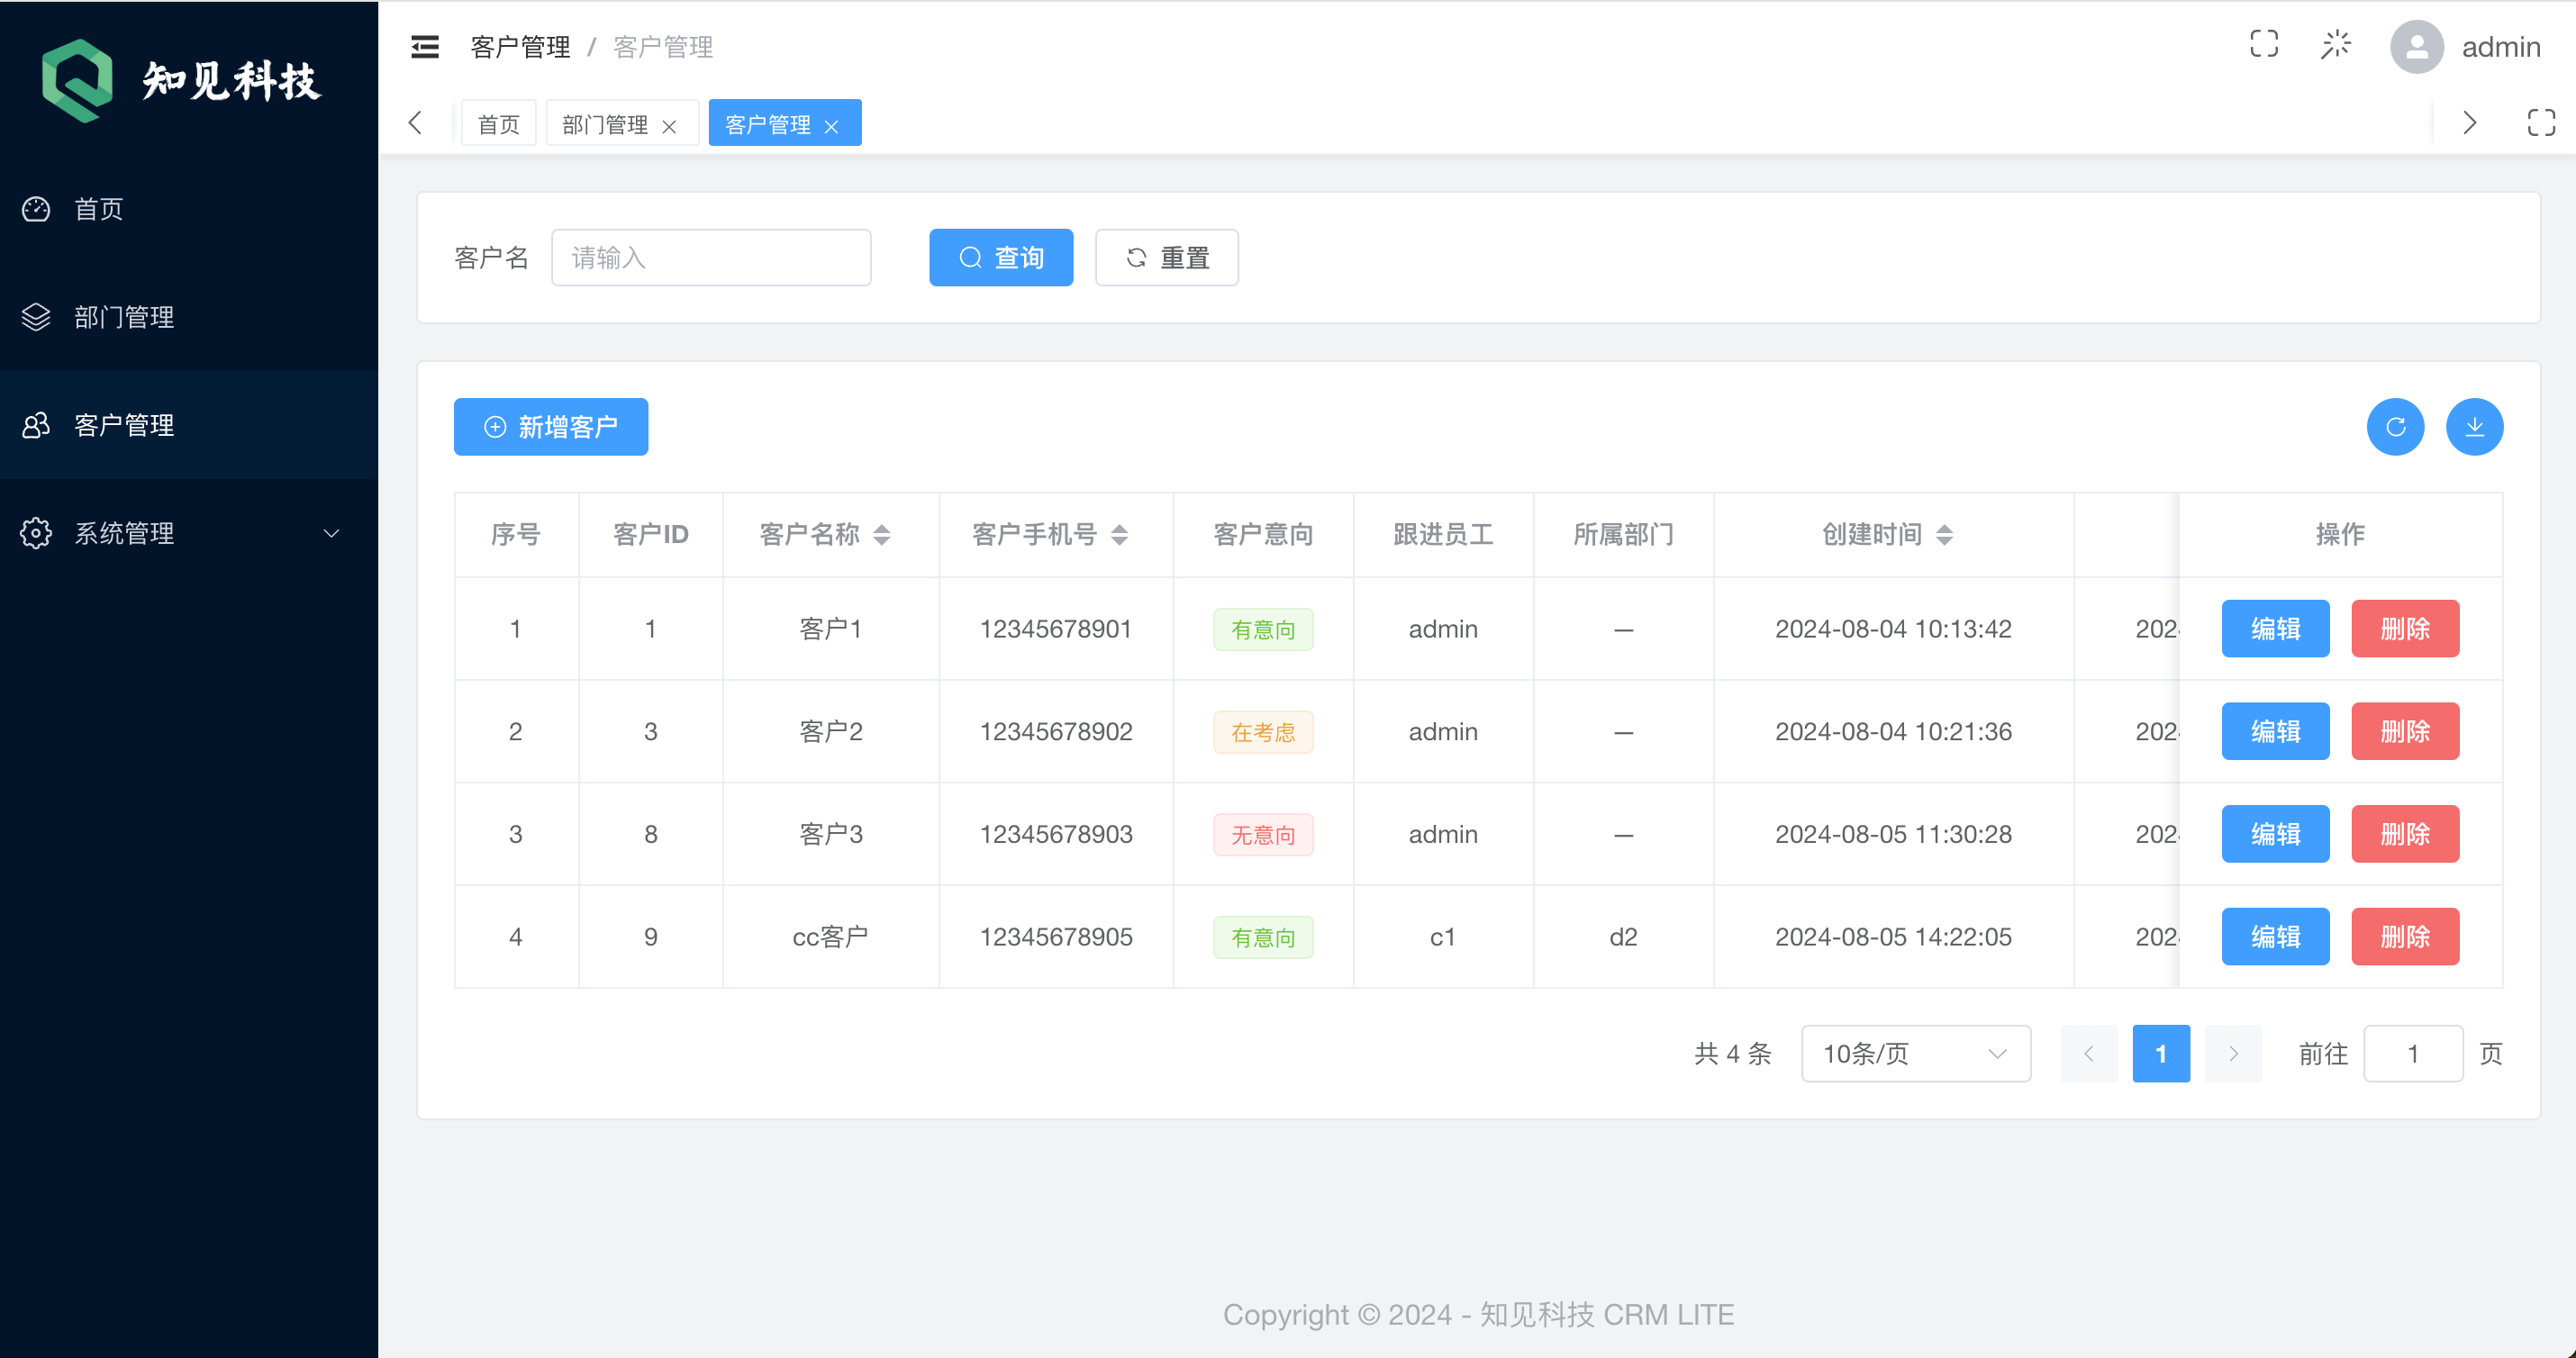Click the 在考虑 tag

(1263, 733)
